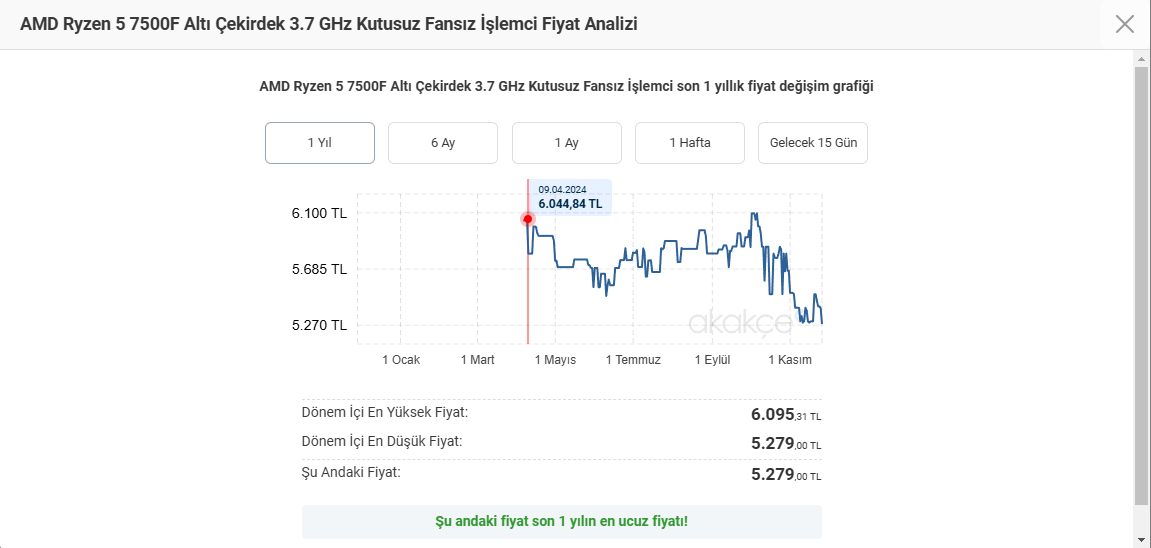Open the Gelecek 15 Gün forecast

click(x=813, y=143)
